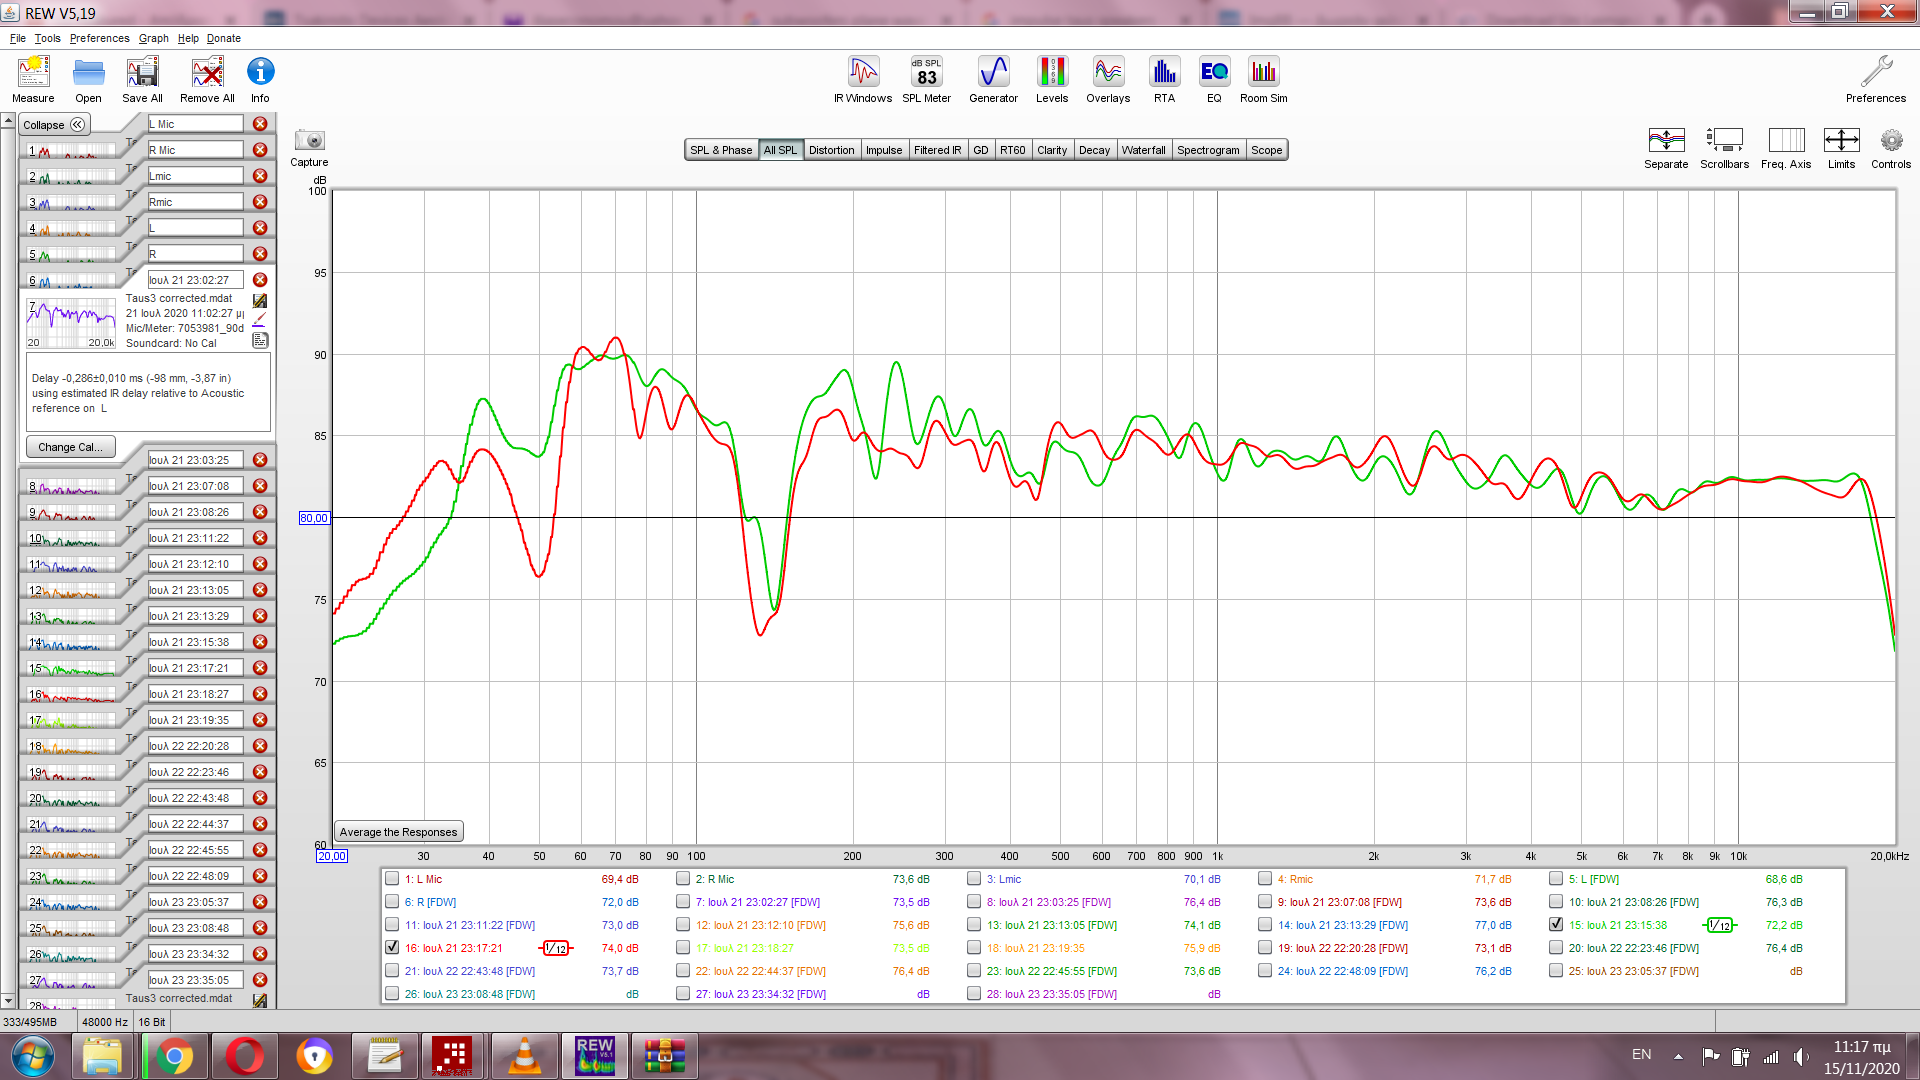The width and height of the screenshot is (1920, 1080).
Task: Uncheck measurement 15 trace checkbox
Action: coord(1556,924)
